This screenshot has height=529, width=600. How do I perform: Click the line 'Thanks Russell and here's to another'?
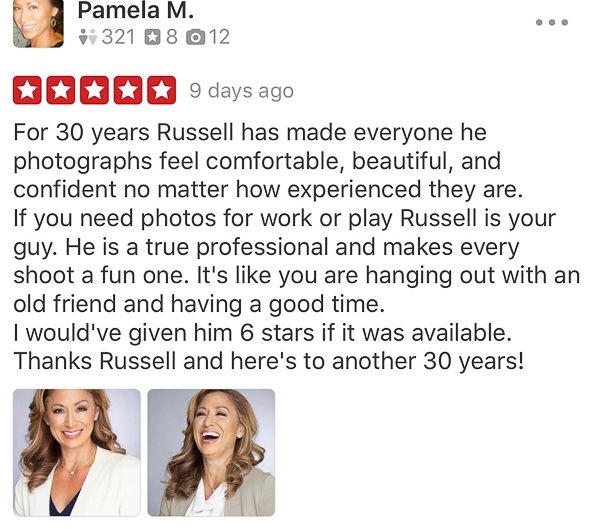pyautogui.click(x=268, y=361)
